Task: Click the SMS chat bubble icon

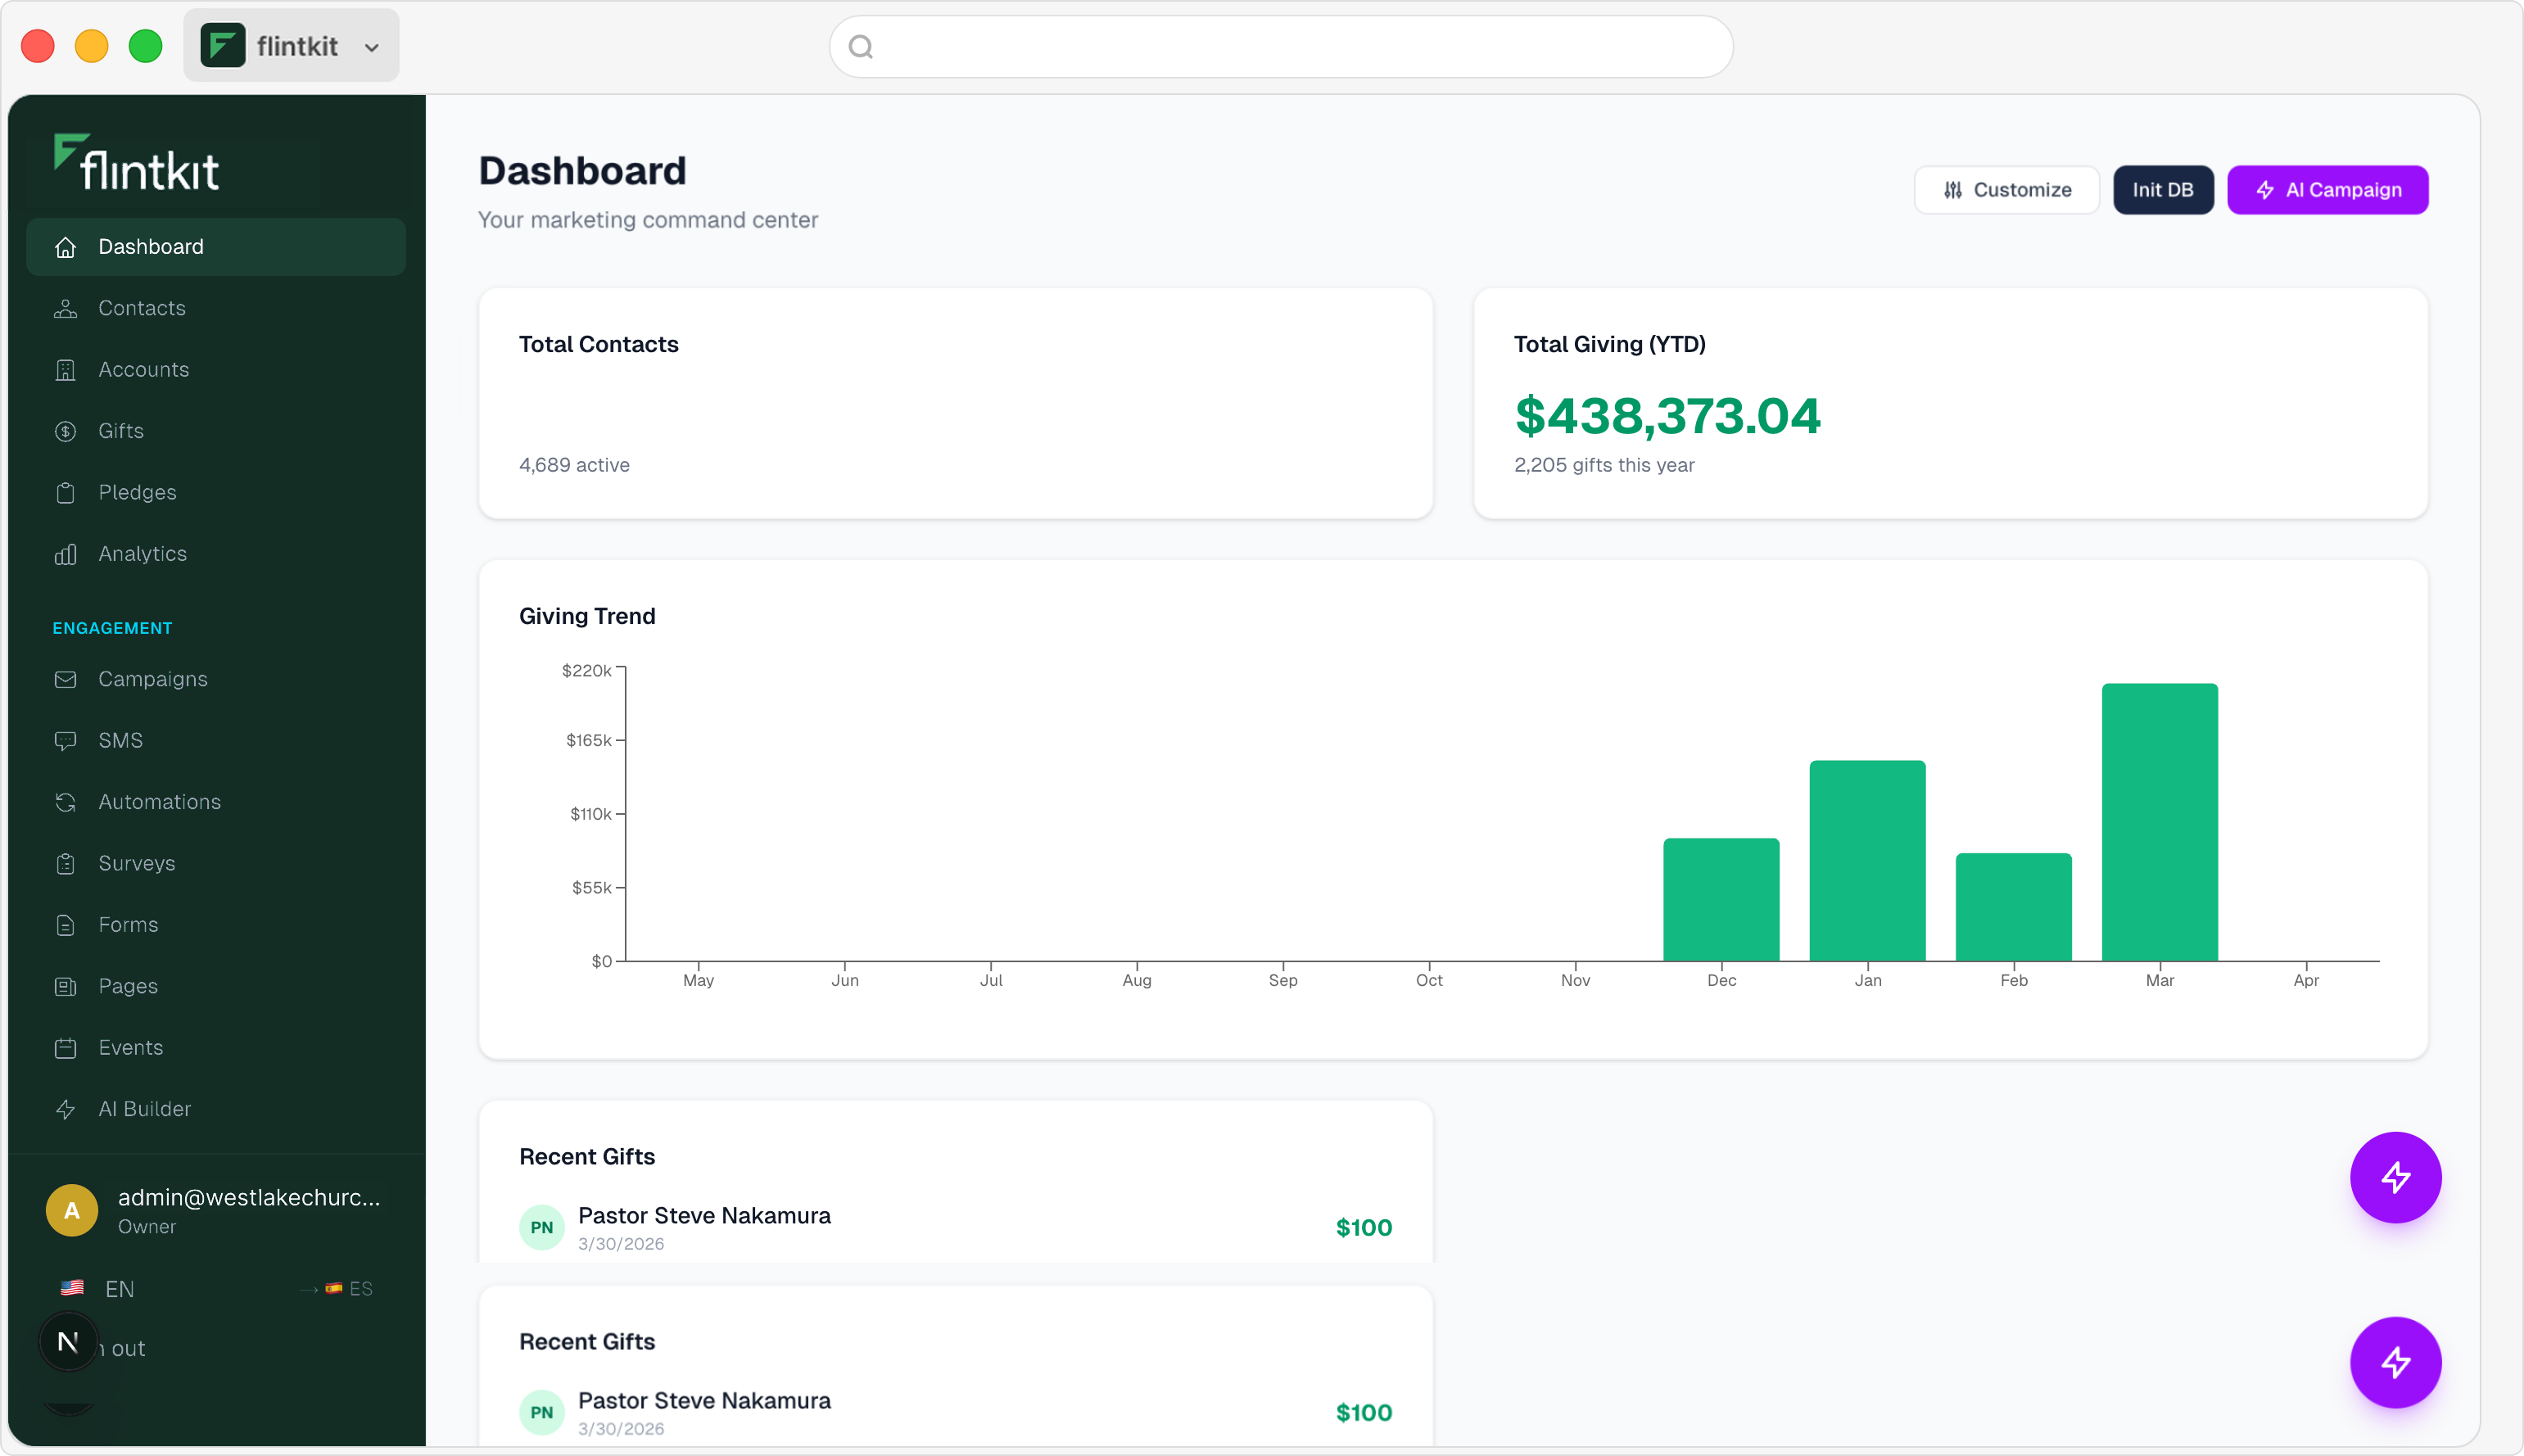Action: 66,741
